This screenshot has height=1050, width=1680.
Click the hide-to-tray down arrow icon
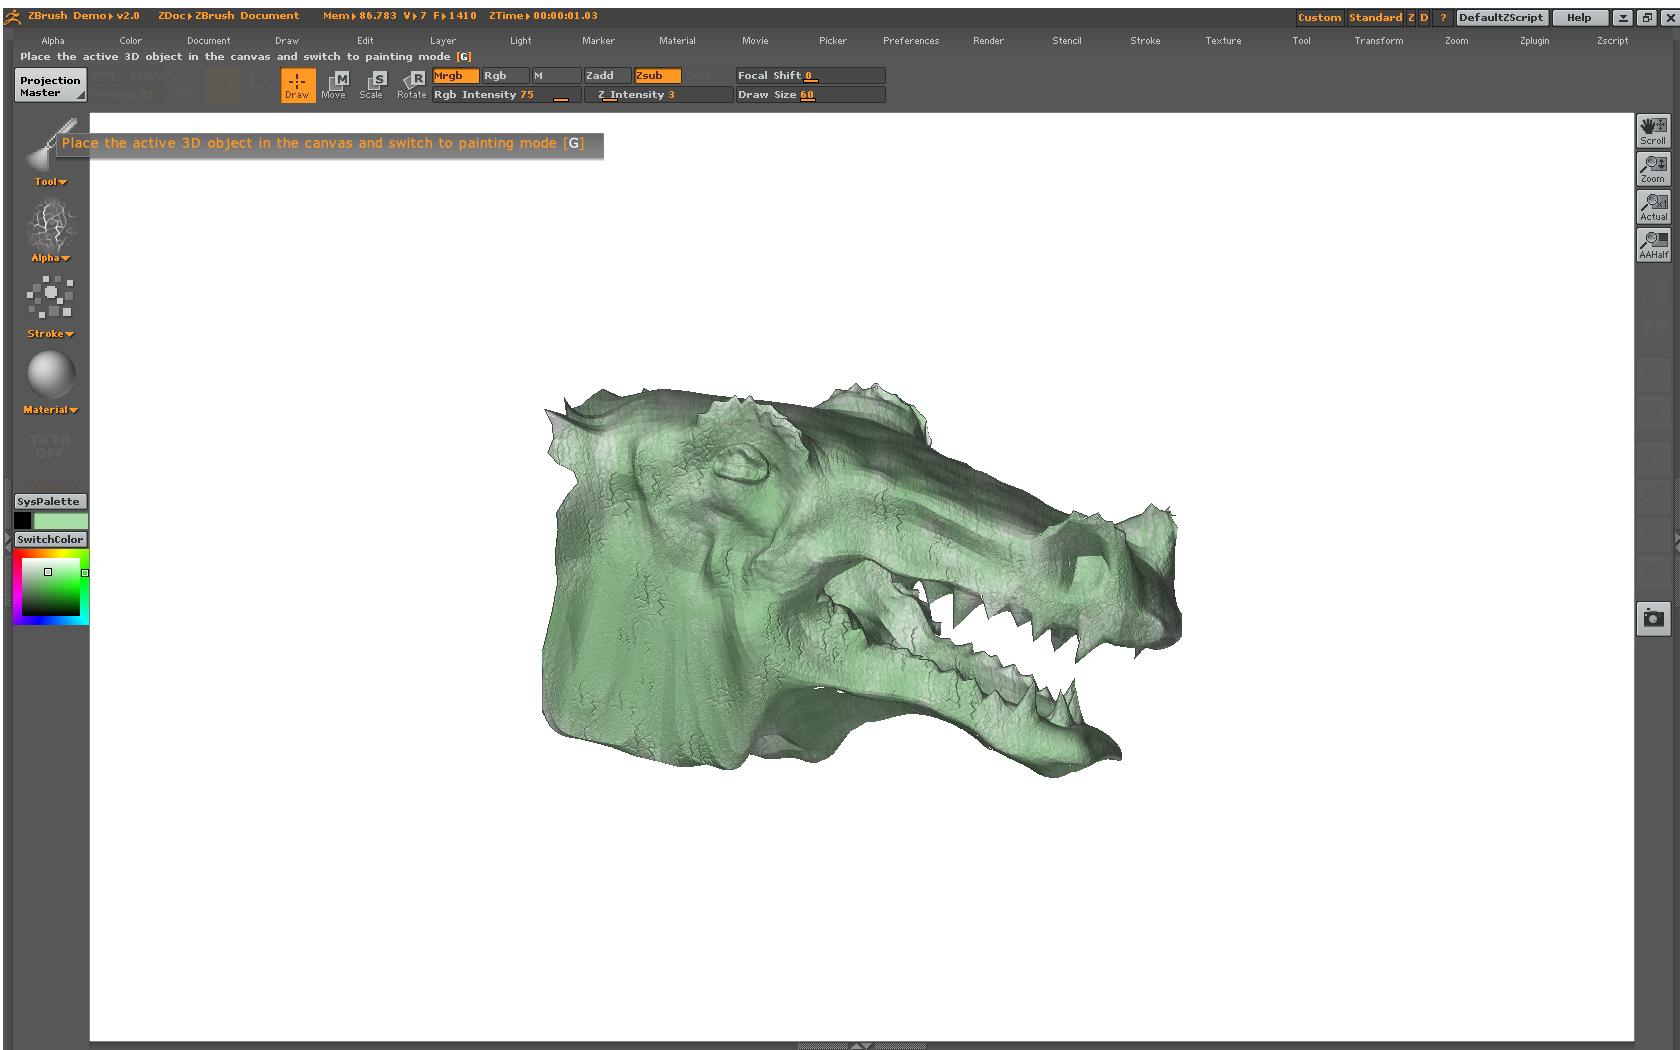(1623, 18)
